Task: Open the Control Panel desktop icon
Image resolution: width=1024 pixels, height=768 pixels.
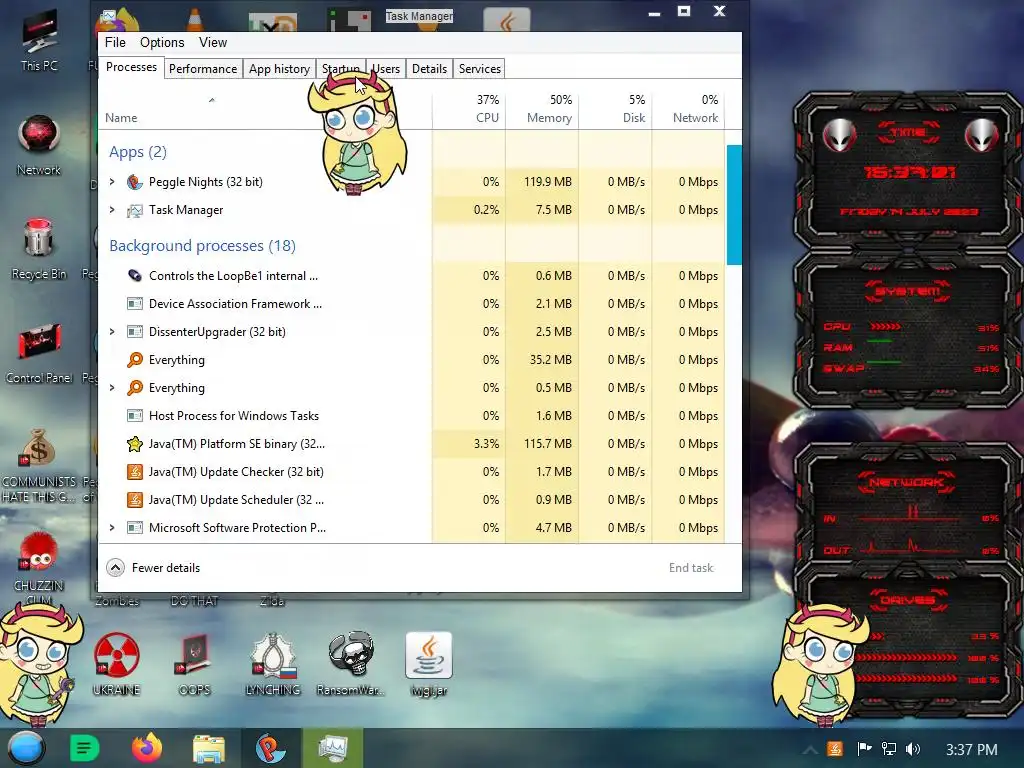Action: coord(39,353)
